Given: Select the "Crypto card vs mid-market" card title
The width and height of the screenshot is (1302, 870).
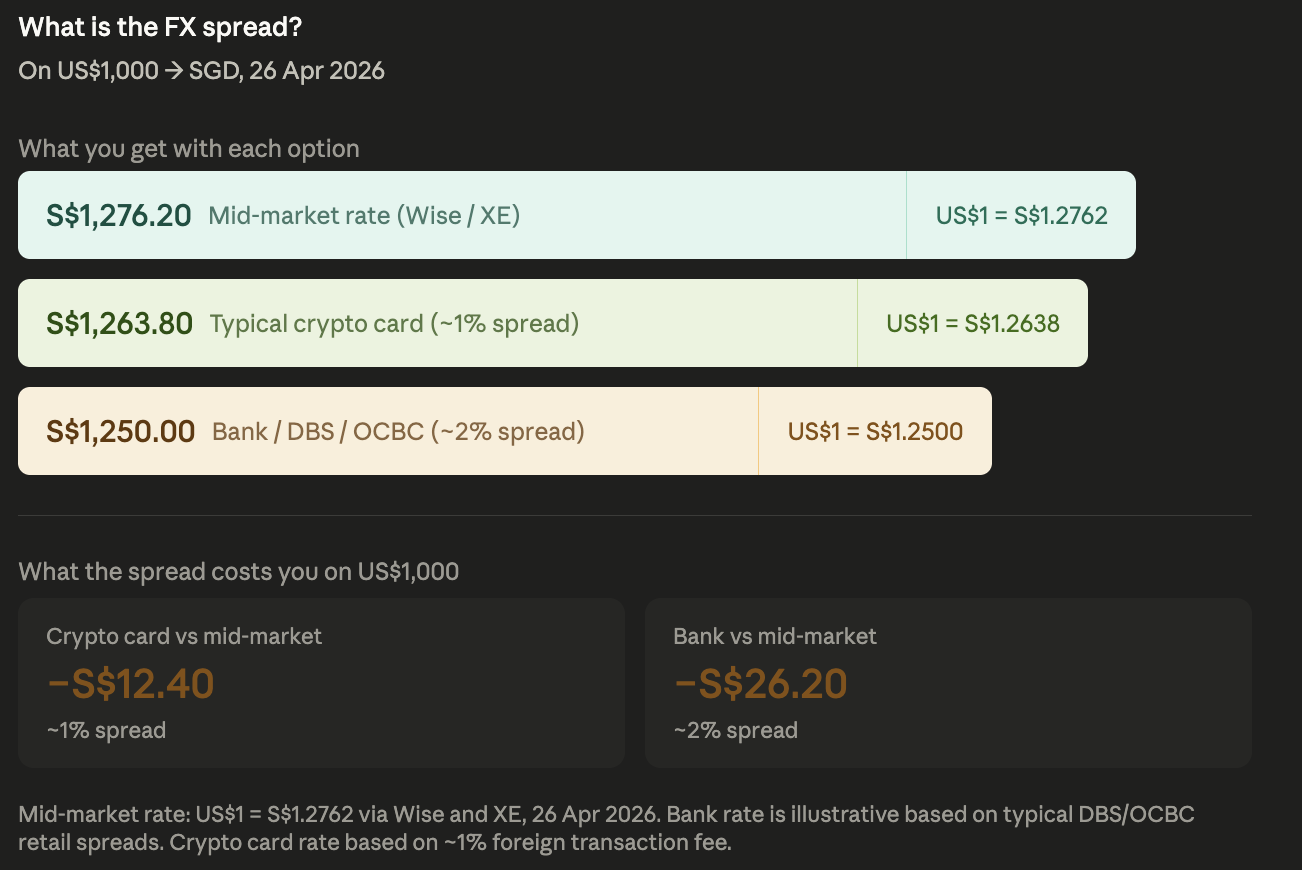Looking at the screenshot, I should coord(184,636).
